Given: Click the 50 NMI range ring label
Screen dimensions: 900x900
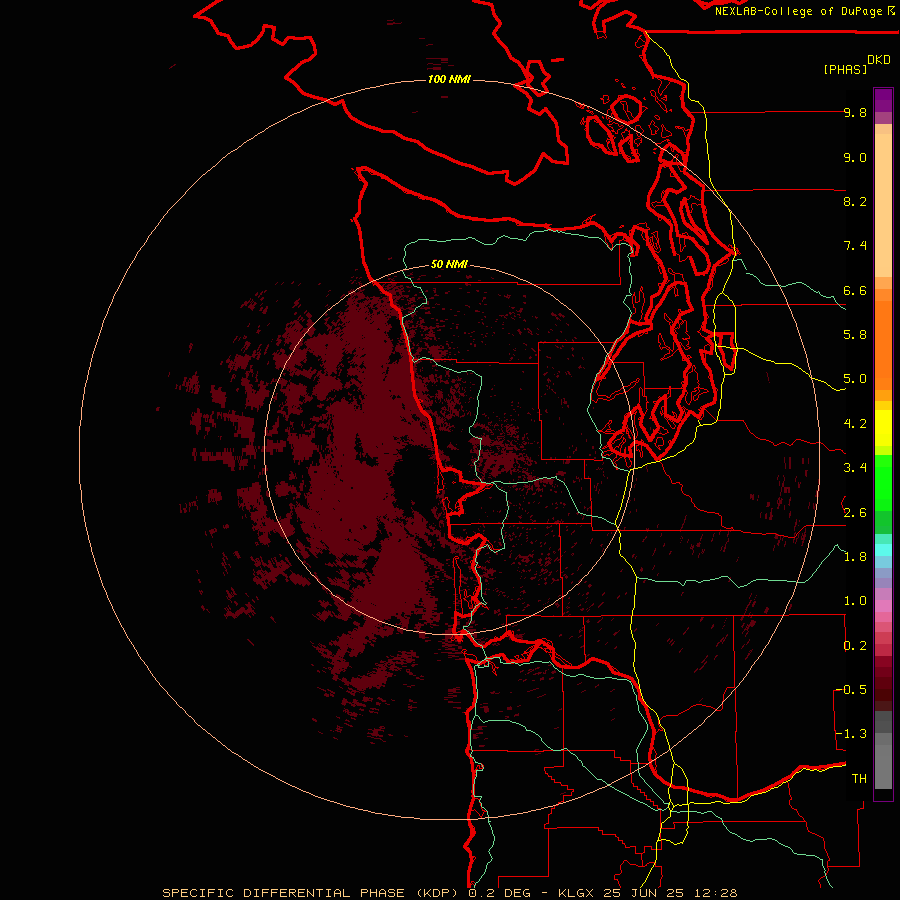Looking at the screenshot, I should 449,264.
